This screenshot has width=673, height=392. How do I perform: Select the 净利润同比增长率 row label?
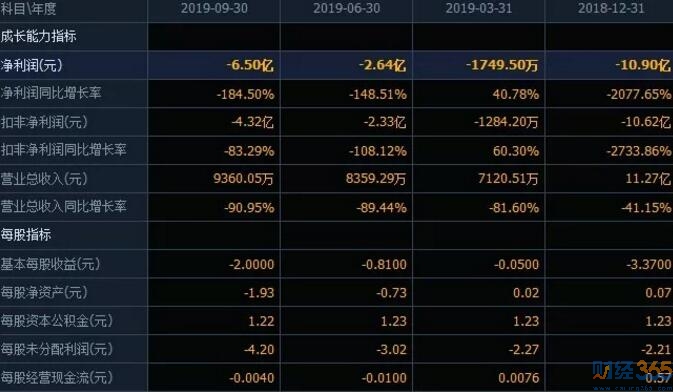[51, 93]
